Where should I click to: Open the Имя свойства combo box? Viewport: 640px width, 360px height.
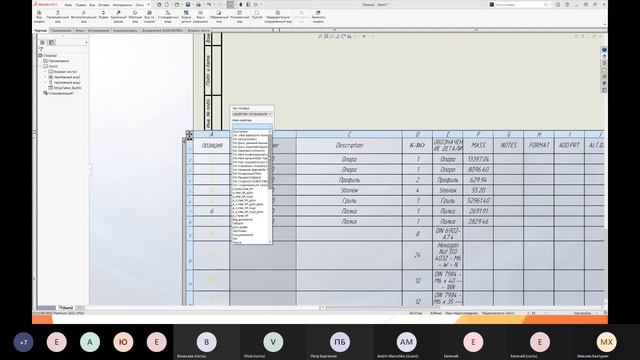point(252,127)
